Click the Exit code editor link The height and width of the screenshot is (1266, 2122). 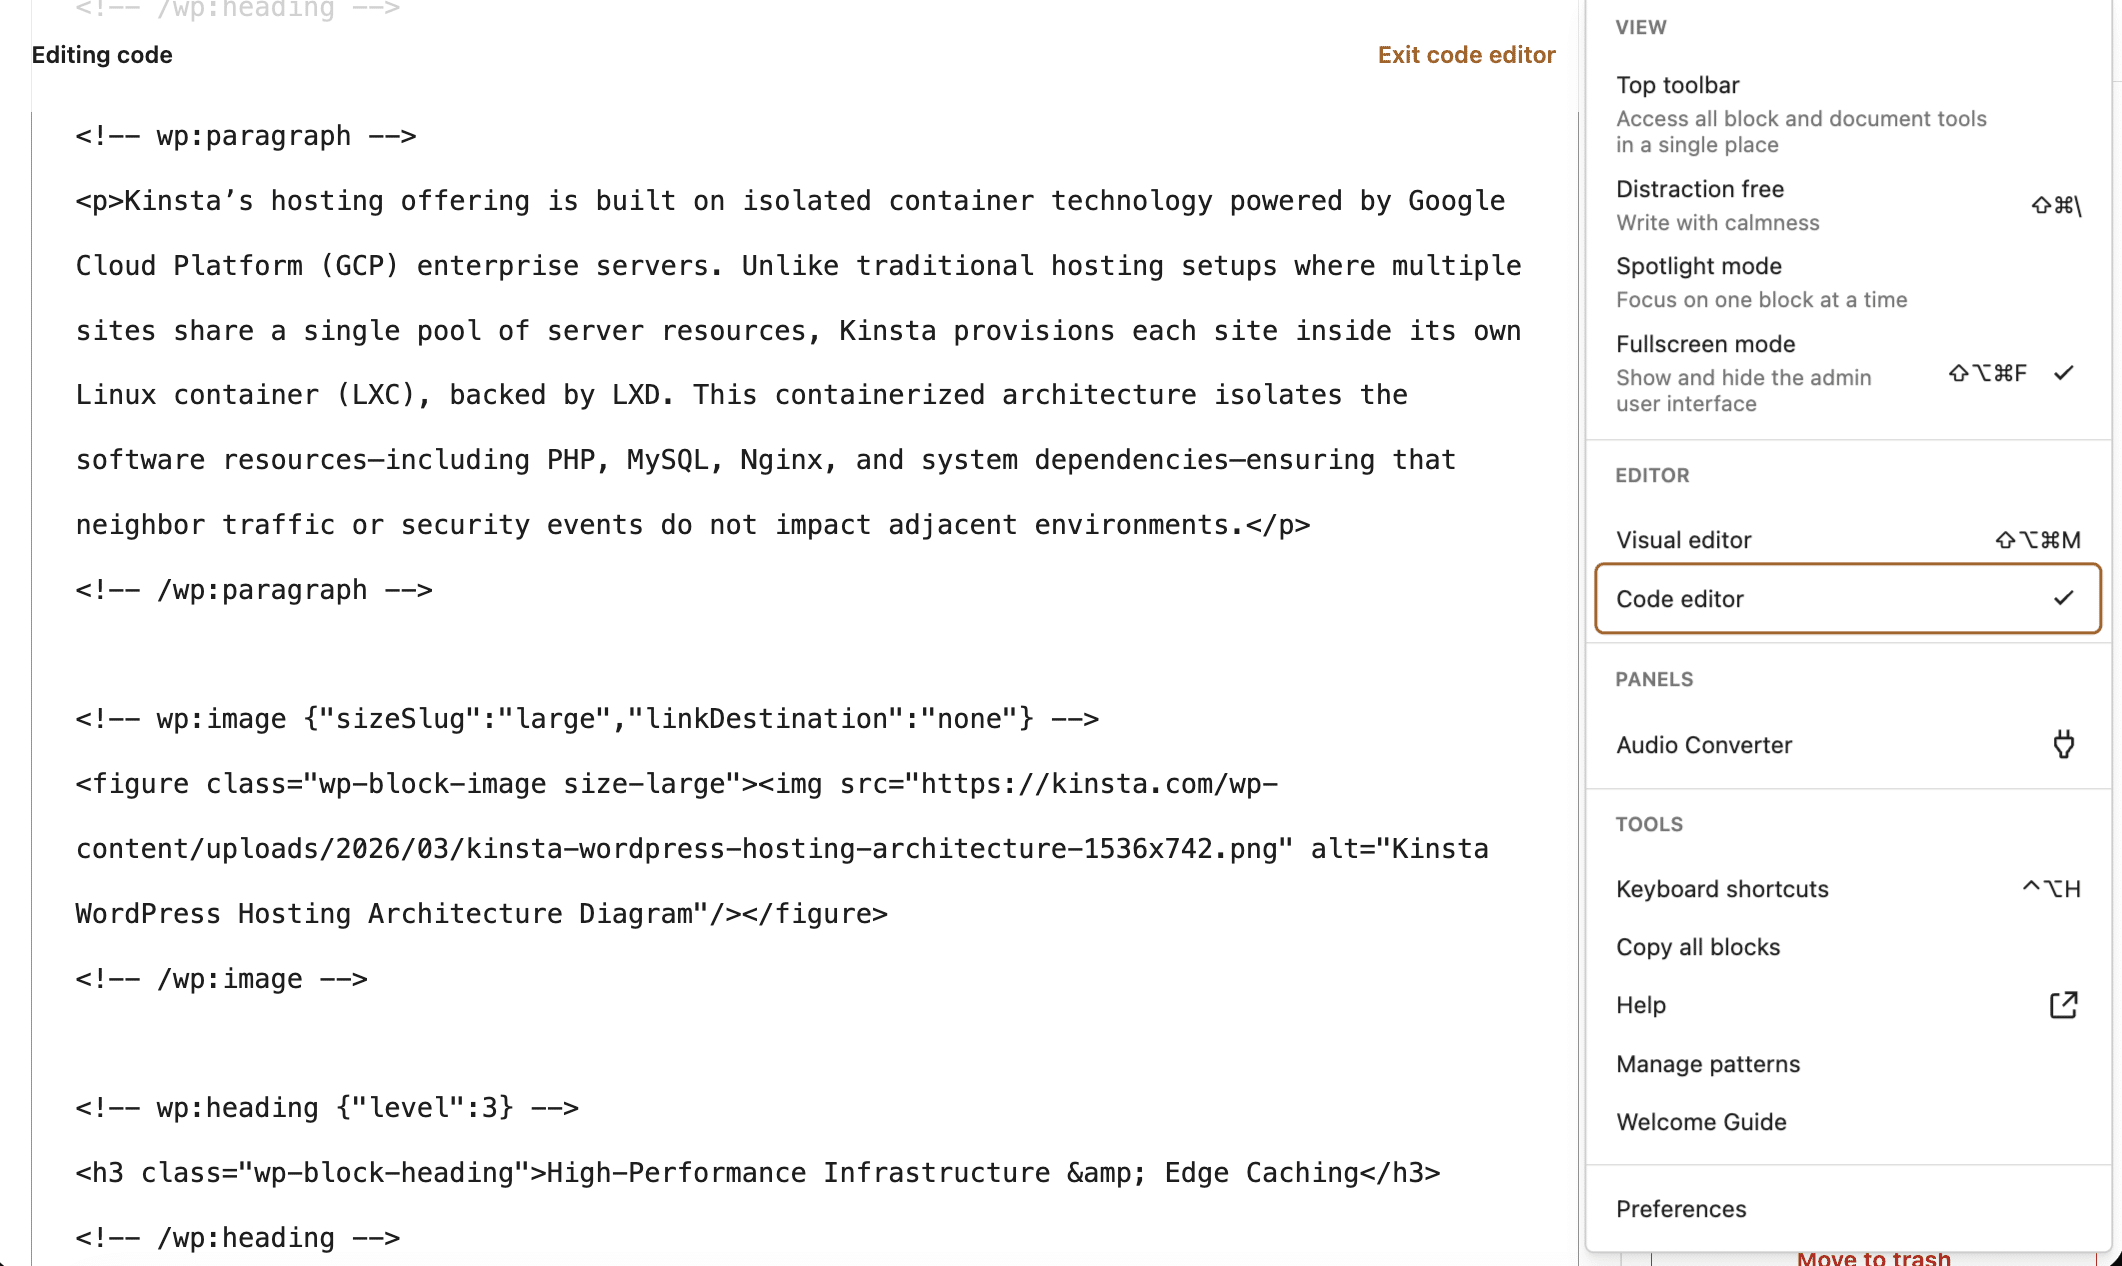[1466, 55]
